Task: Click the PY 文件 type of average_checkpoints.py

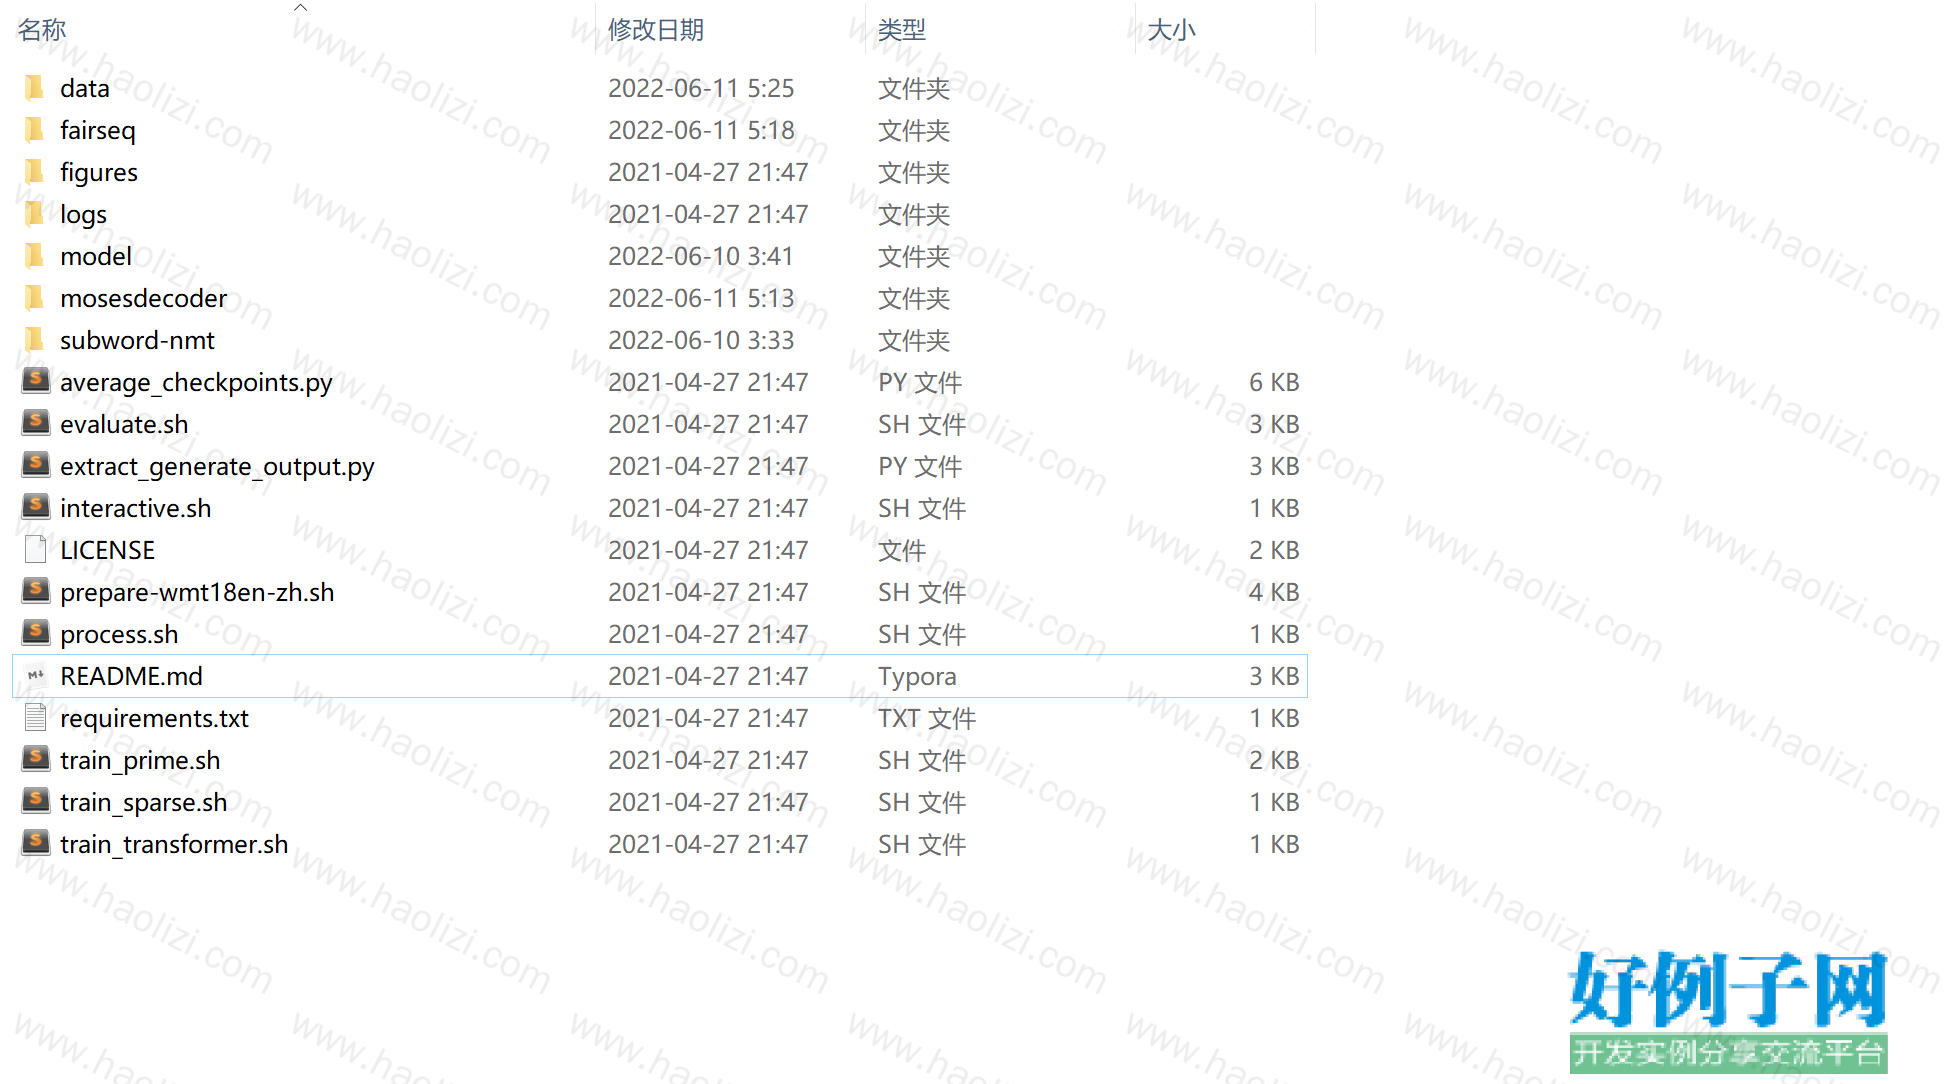Action: tap(920, 383)
